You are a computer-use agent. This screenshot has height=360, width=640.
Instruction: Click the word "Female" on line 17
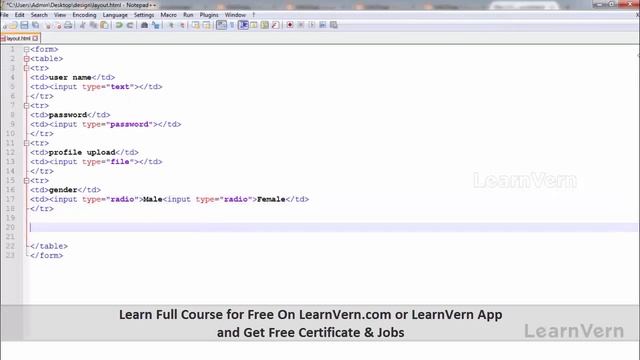(271, 199)
